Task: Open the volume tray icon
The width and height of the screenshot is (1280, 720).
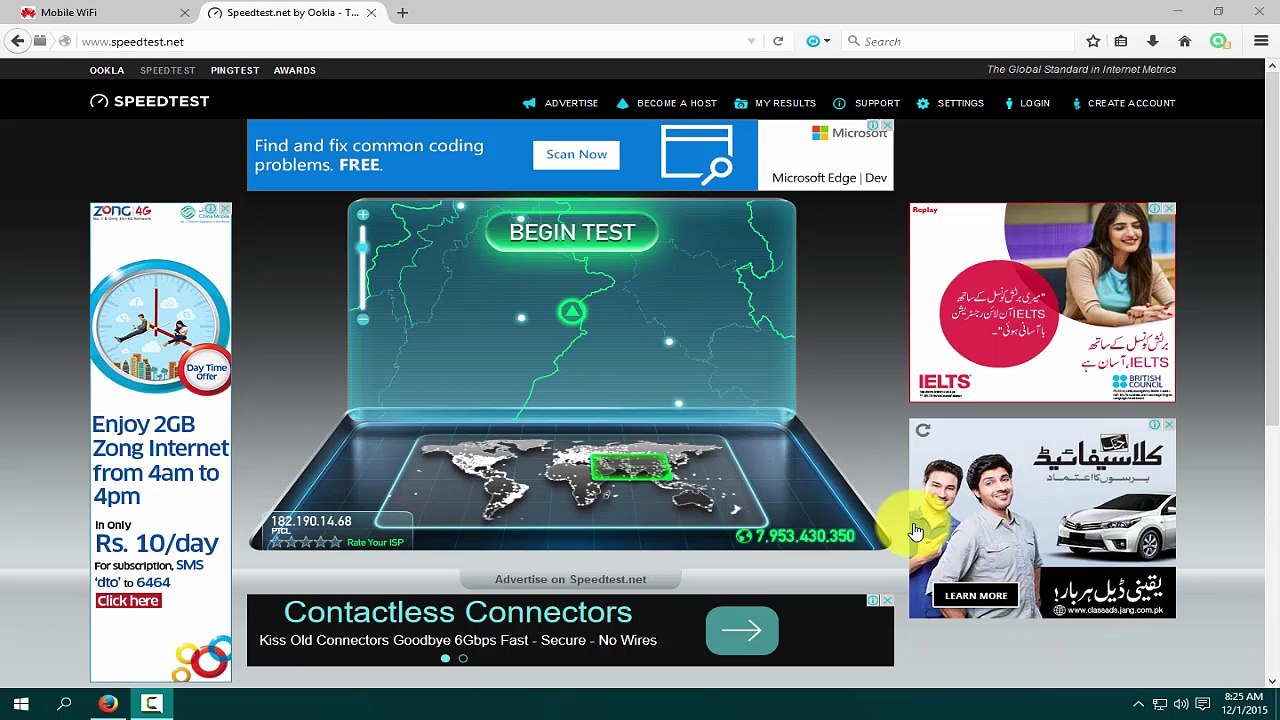Action: [x=1181, y=704]
